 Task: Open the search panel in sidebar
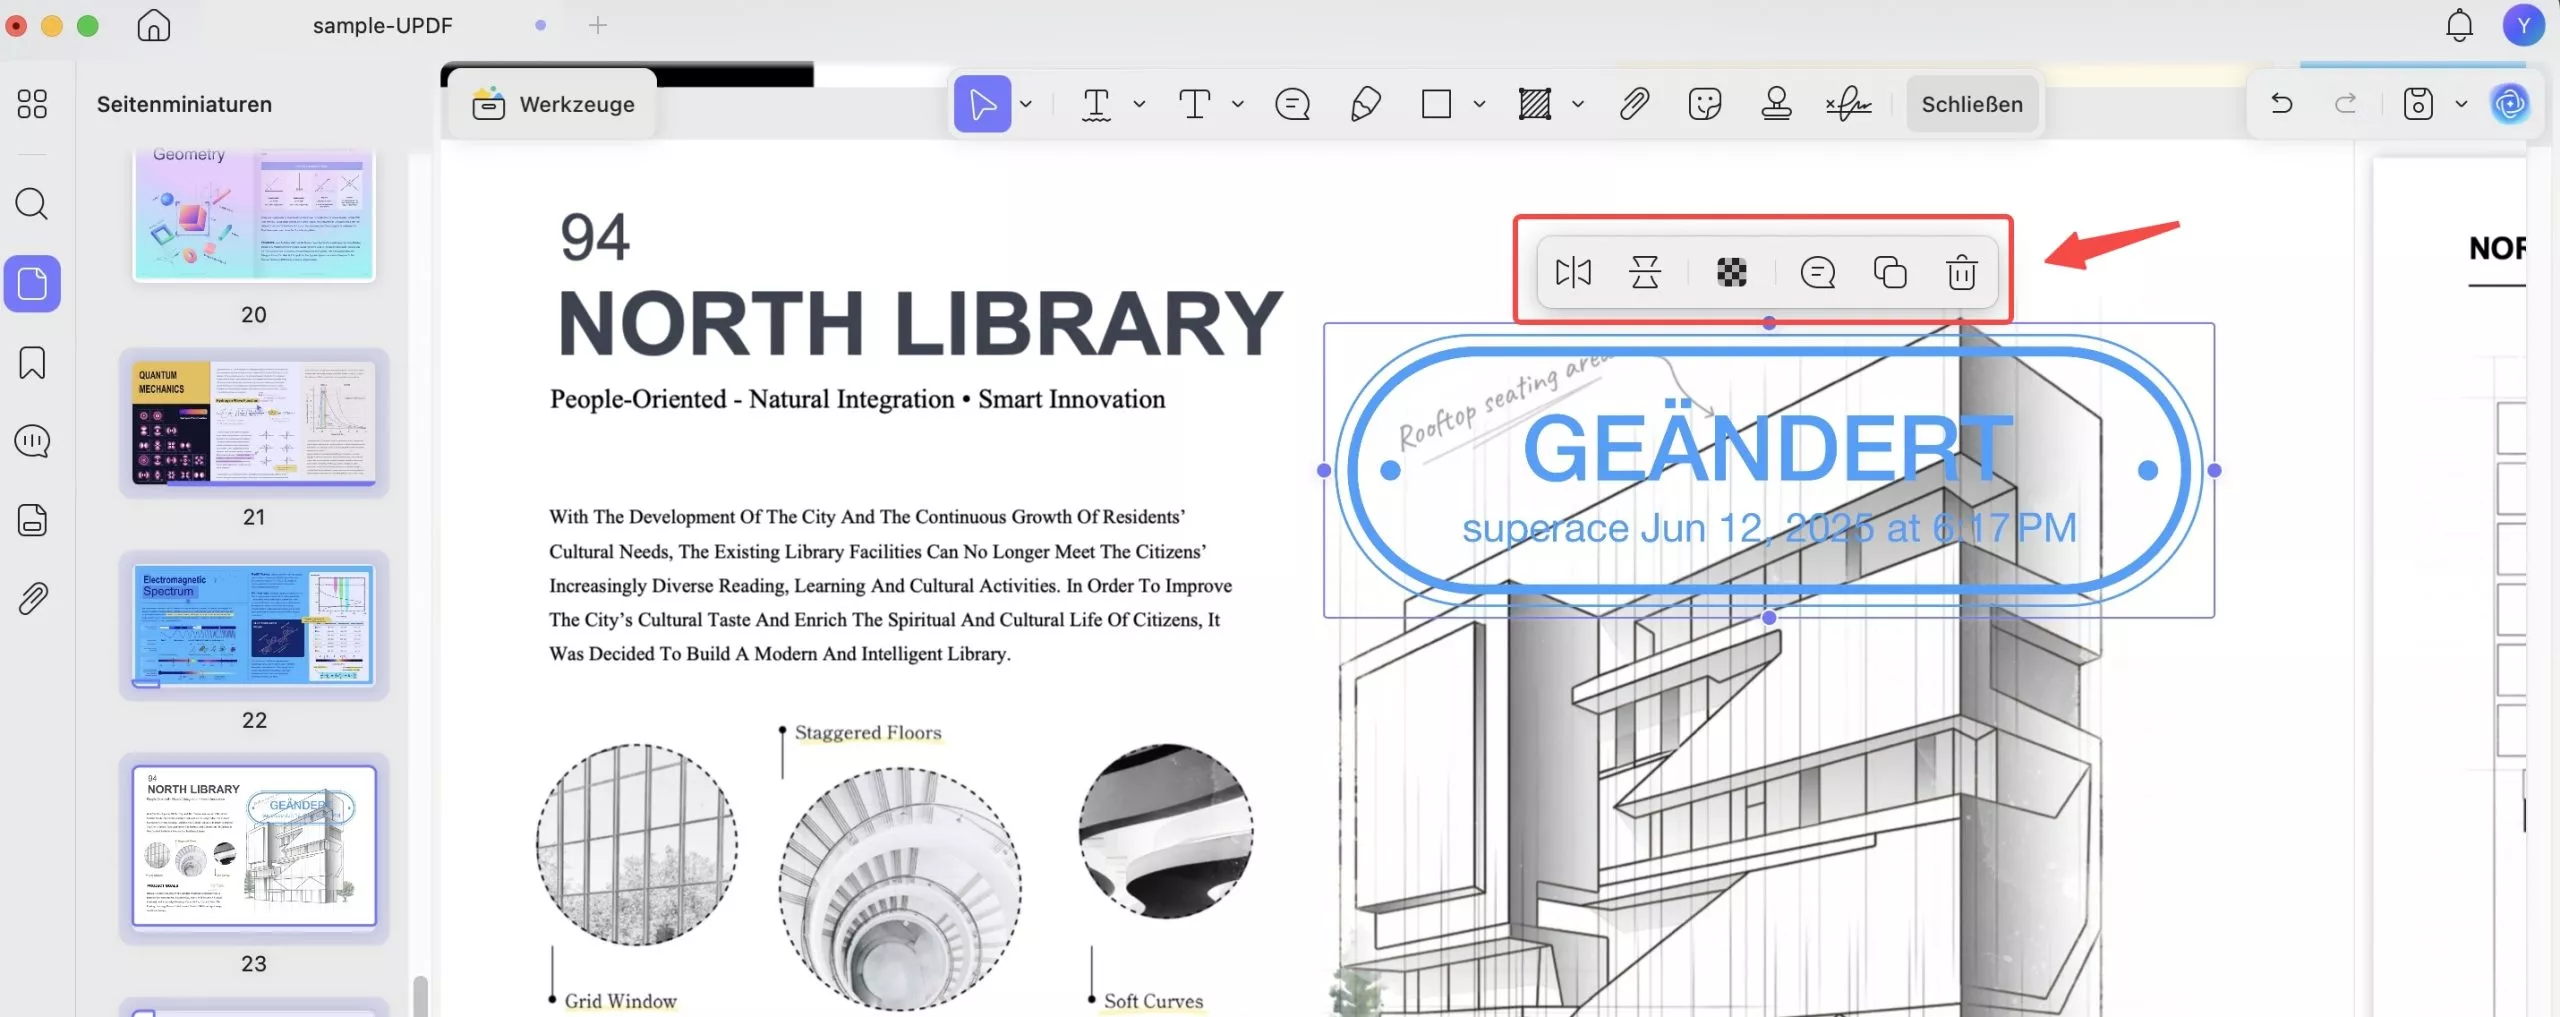(x=32, y=204)
